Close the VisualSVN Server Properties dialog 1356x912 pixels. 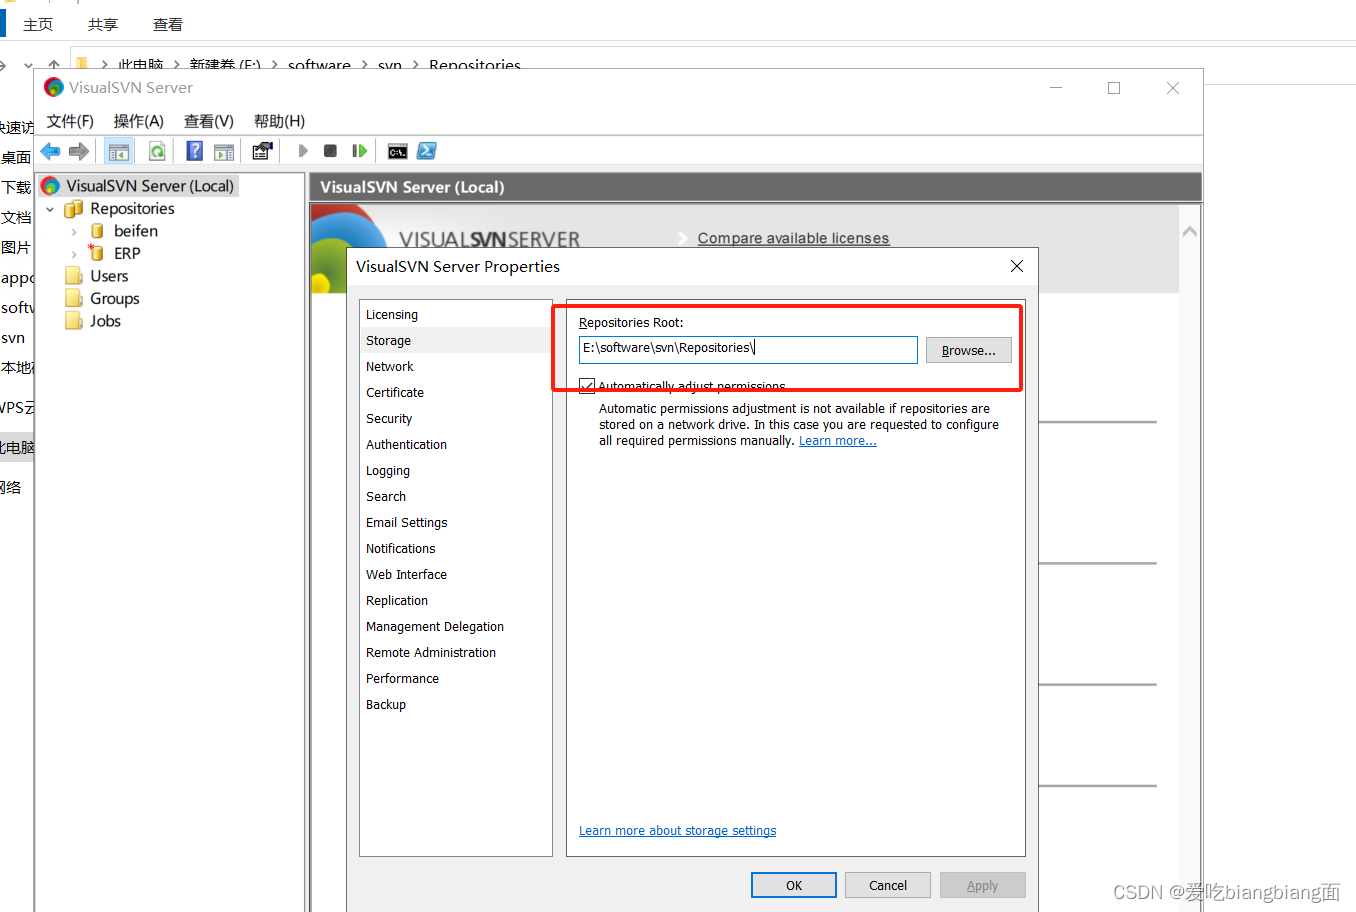[x=1017, y=266]
